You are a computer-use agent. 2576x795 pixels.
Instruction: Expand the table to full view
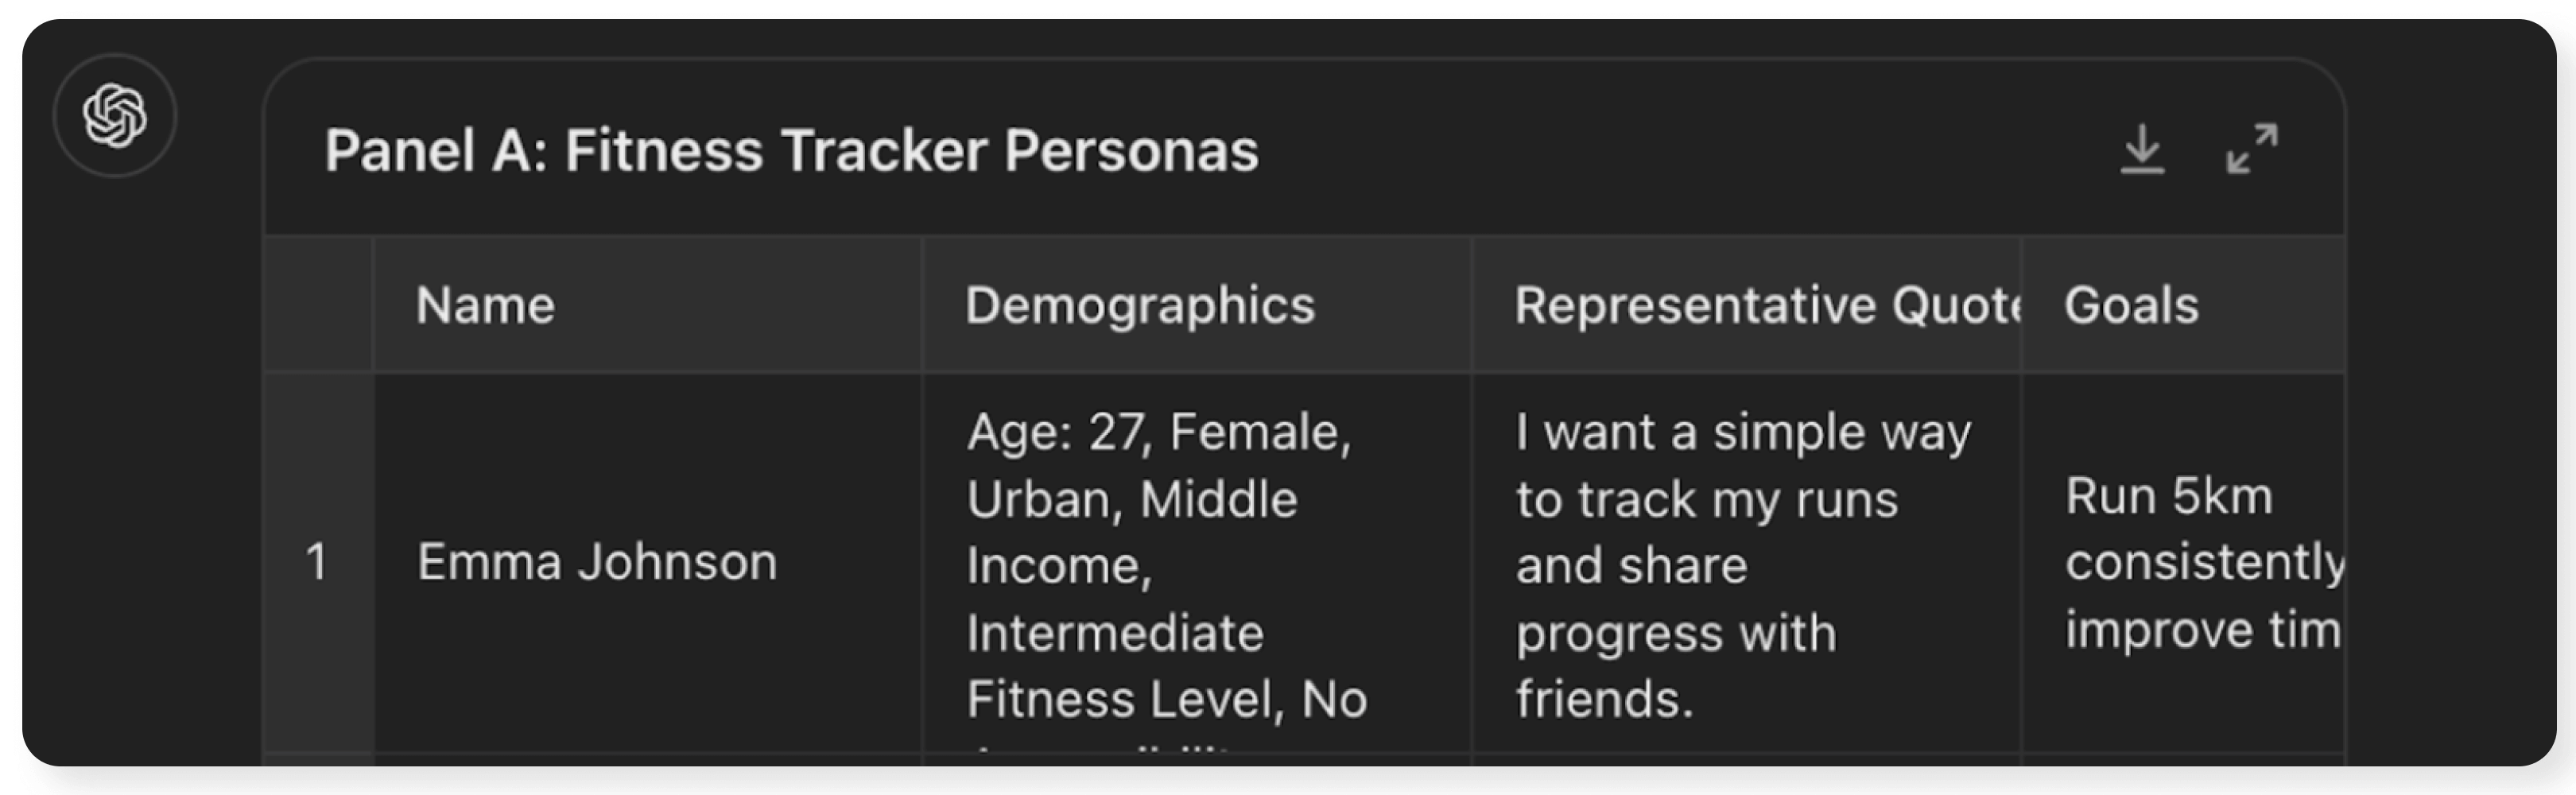pos(2252,149)
